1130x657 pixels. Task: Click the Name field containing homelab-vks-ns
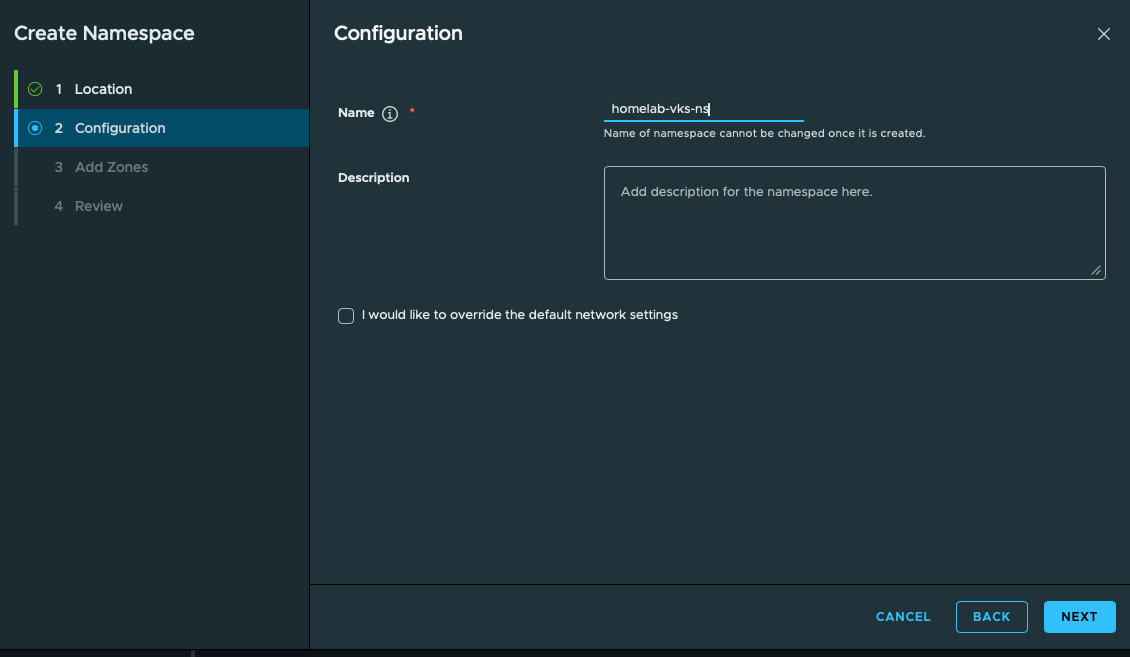click(703, 109)
